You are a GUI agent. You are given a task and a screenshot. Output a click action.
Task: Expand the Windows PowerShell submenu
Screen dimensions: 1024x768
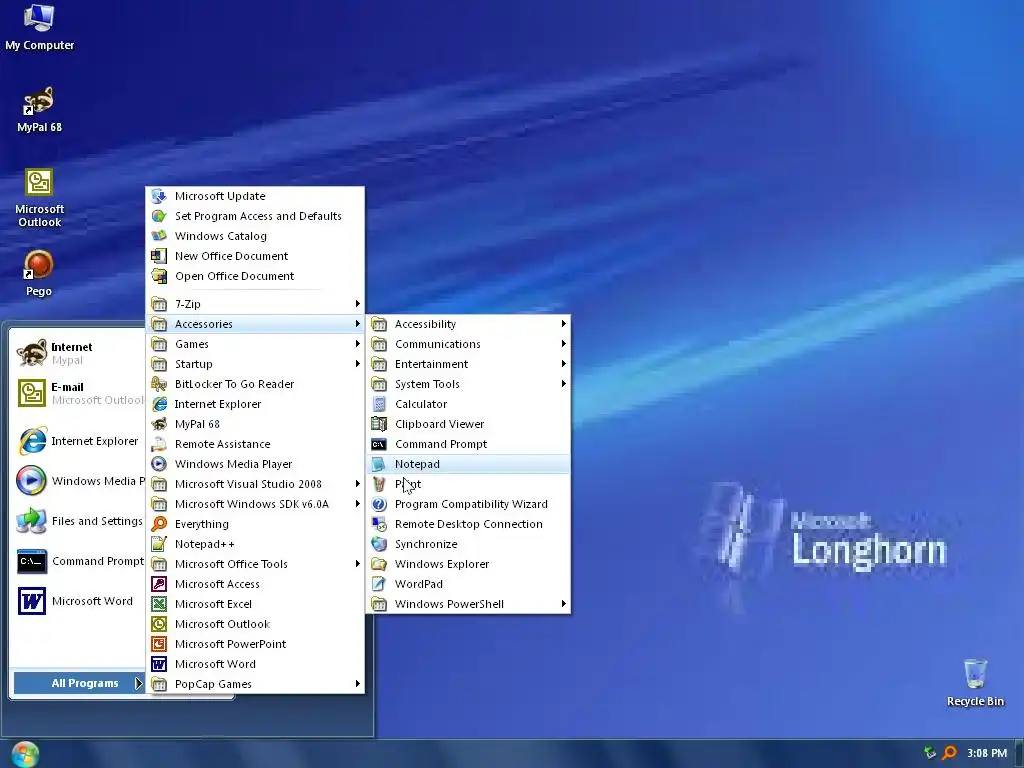(468, 604)
